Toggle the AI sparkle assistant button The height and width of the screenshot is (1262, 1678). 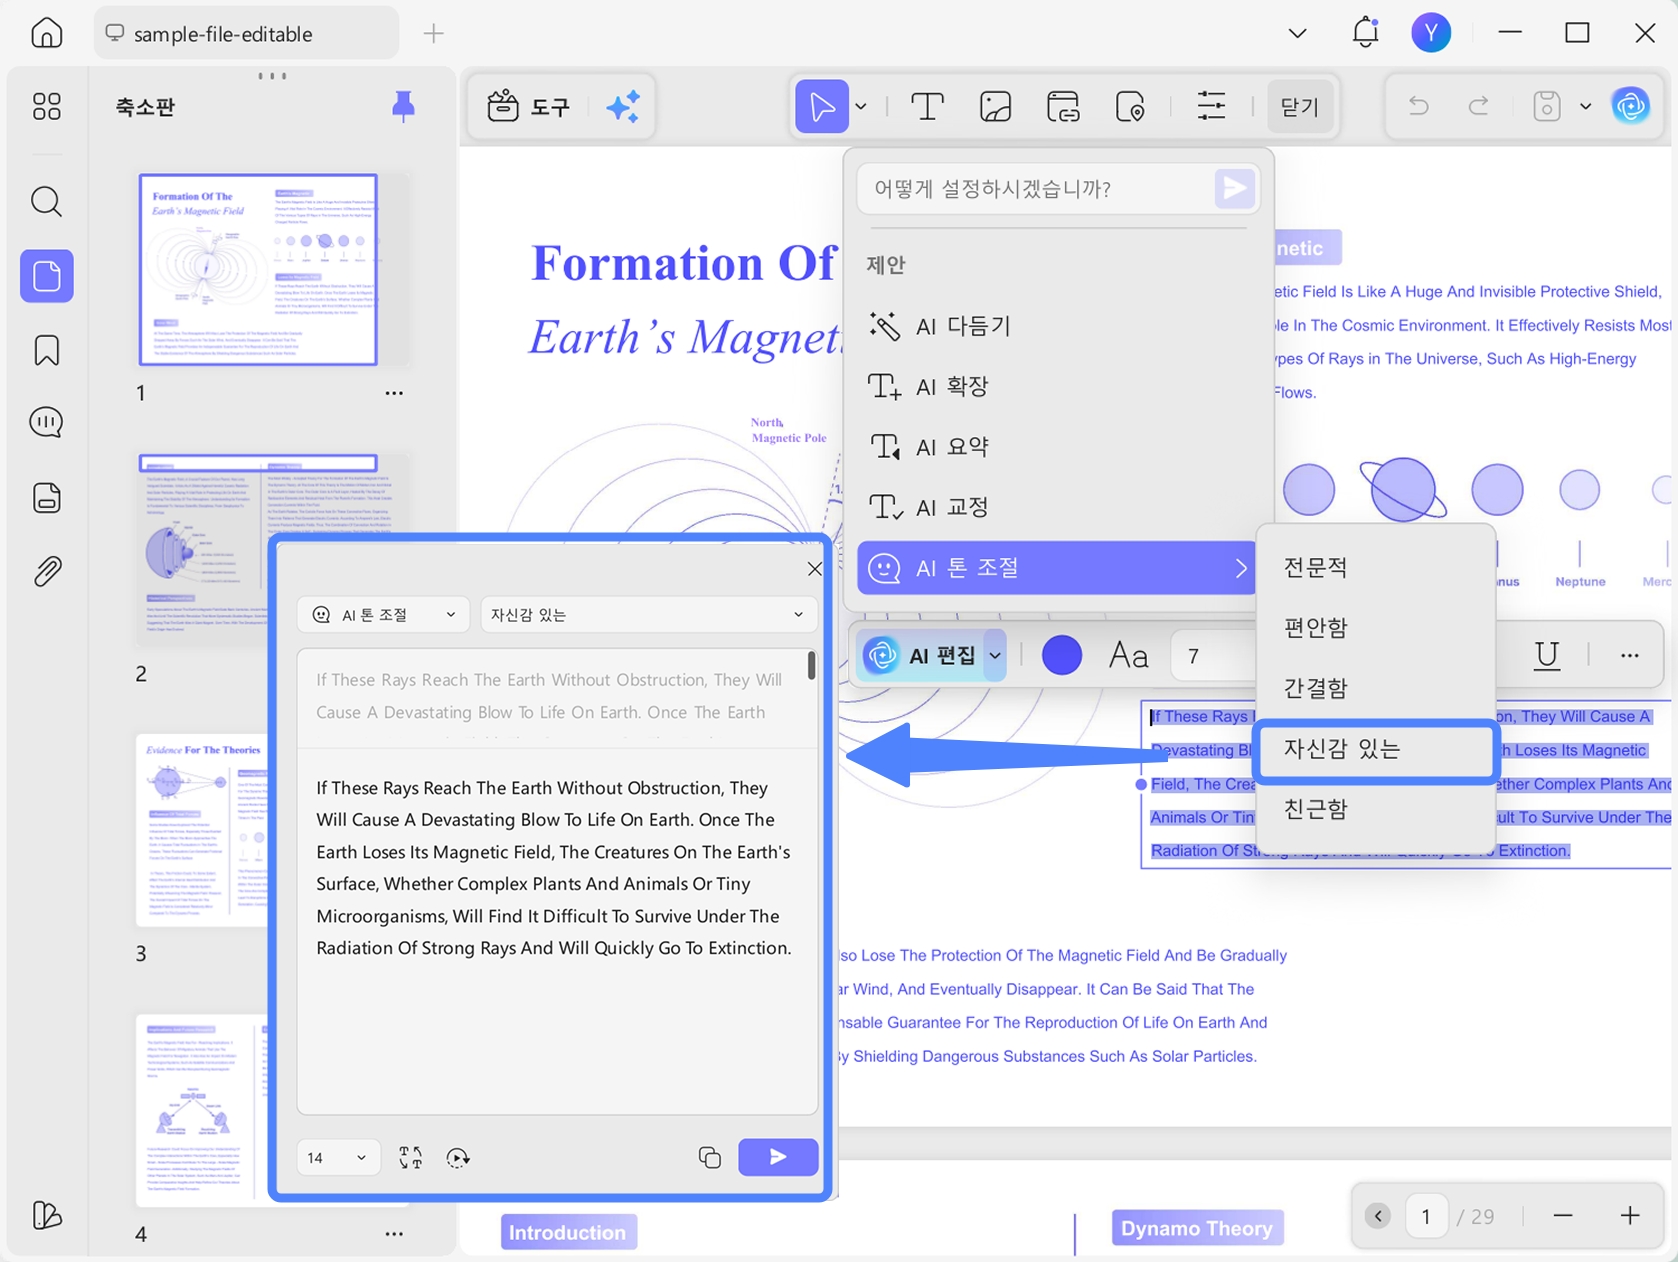pos(623,106)
